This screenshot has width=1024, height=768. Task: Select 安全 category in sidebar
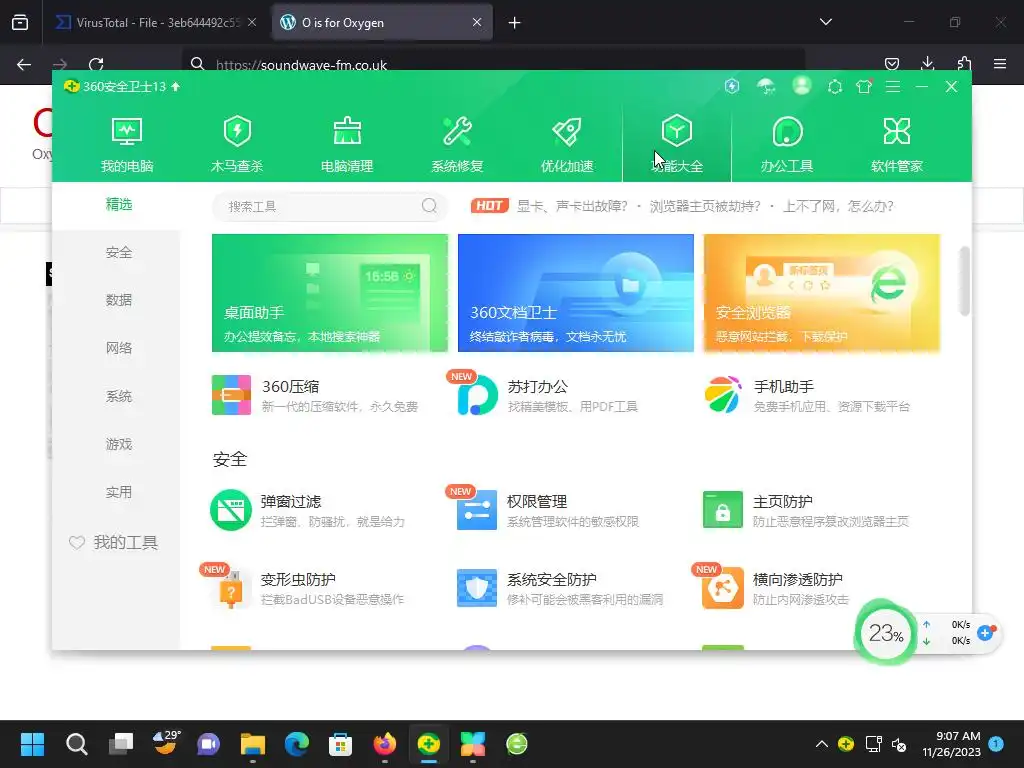click(119, 252)
